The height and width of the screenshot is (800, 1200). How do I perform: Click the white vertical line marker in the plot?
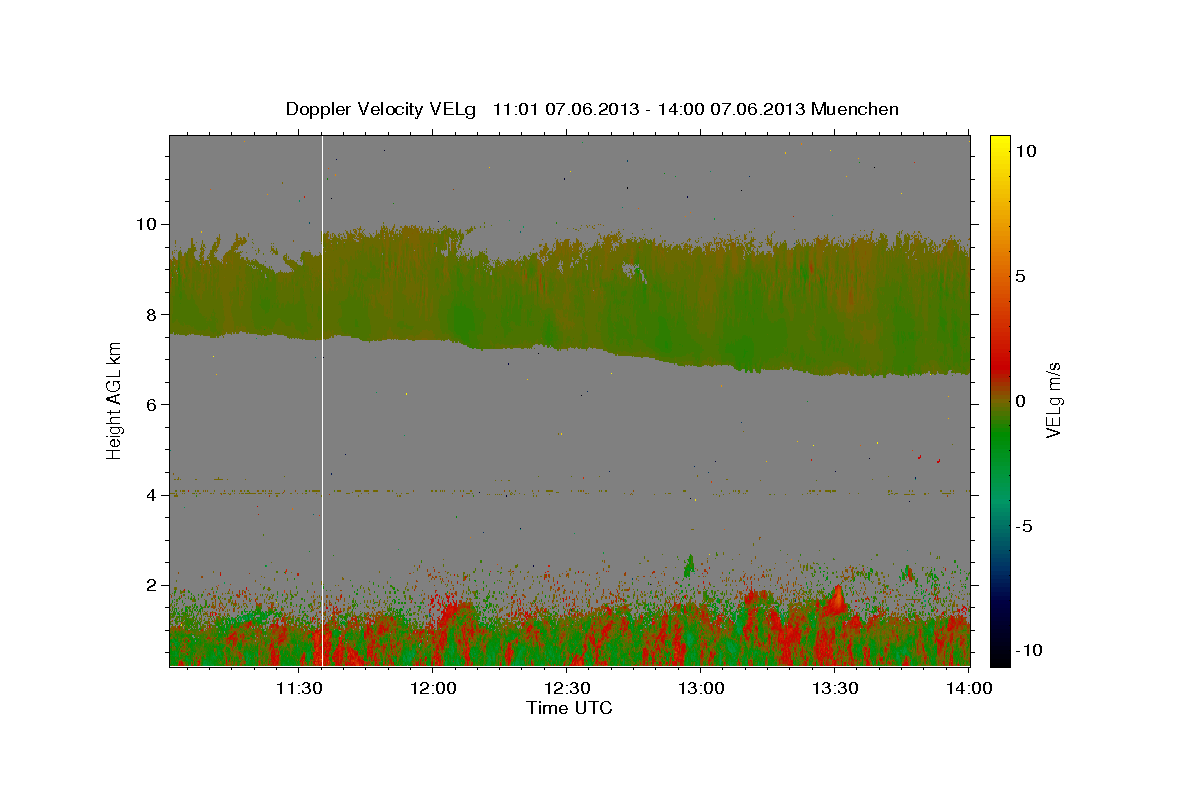point(322,400)
